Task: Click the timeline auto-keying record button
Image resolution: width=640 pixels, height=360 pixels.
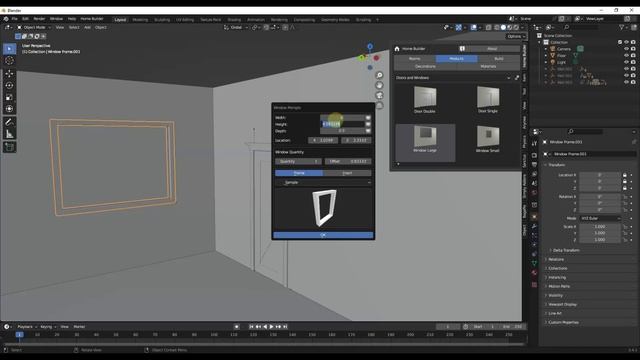Action: click(x=237, y=327)
